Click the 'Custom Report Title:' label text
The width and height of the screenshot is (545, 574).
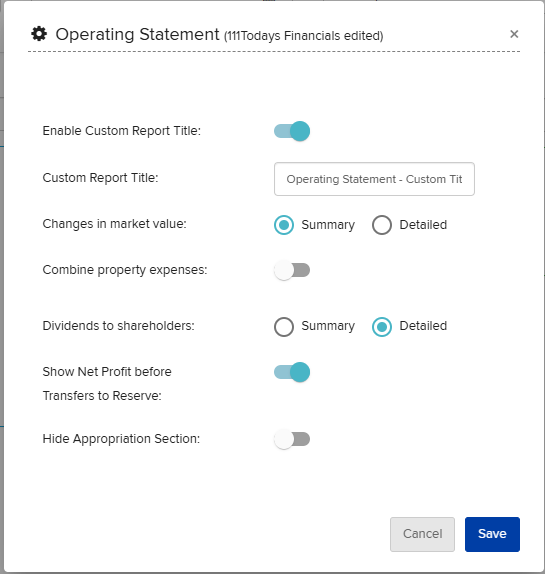click(x=100, y=178)
